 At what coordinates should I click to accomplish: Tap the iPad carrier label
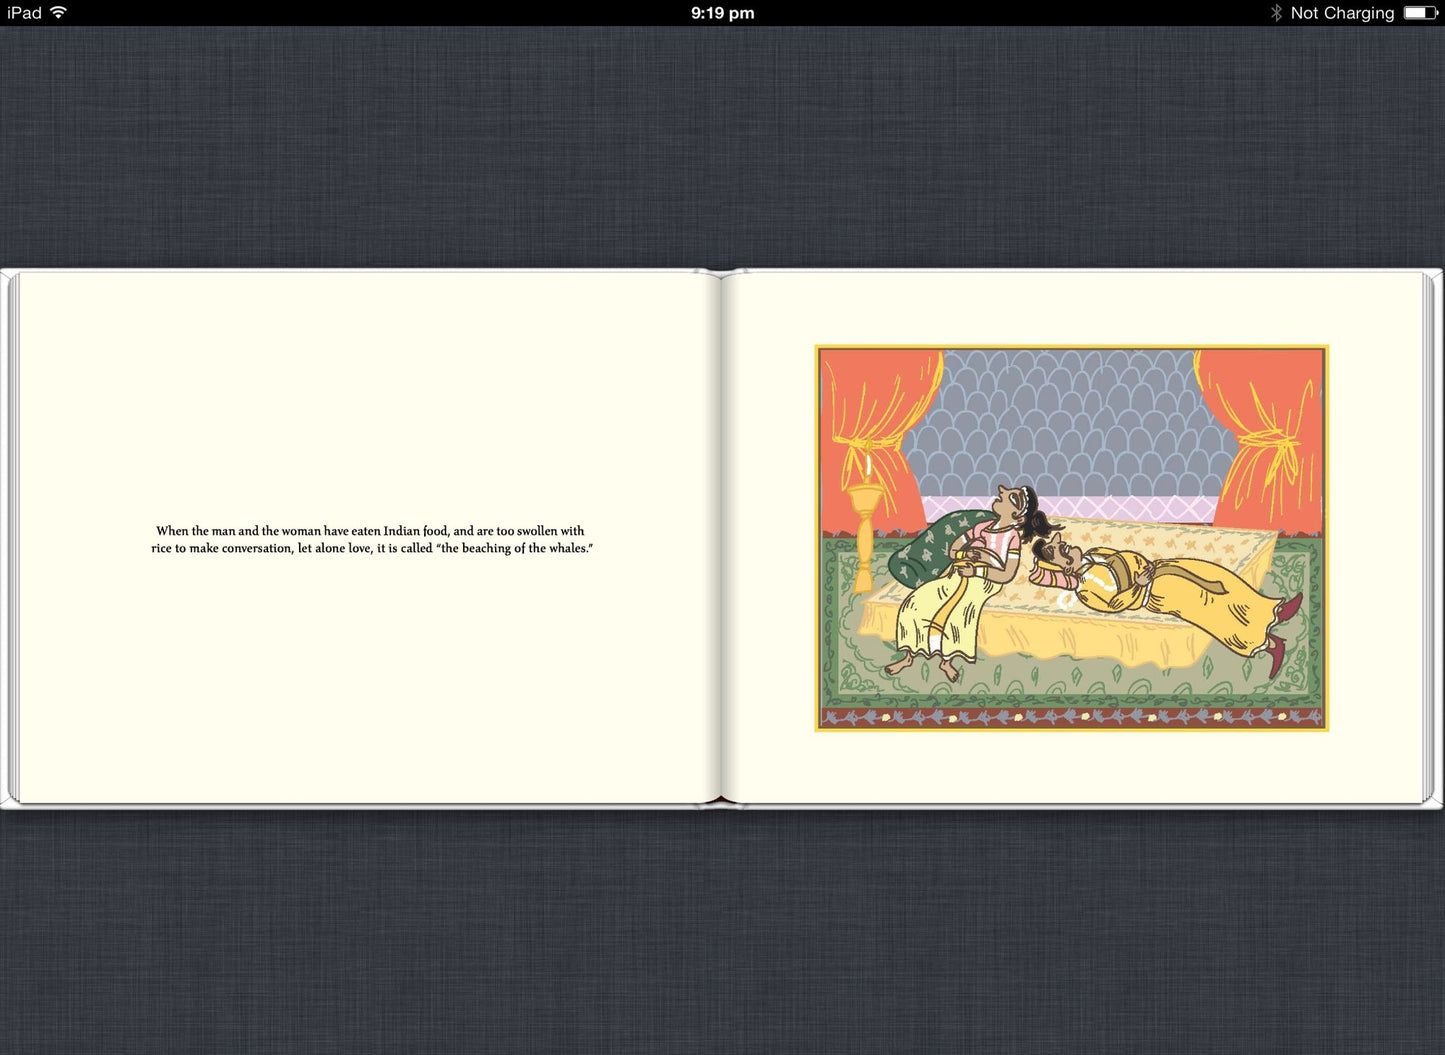point(24,12)
